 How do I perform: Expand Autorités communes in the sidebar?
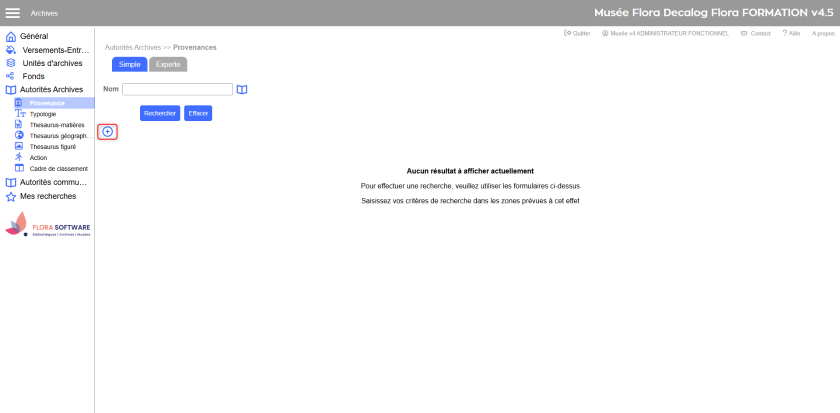pyautogui.click(x=53, y=183)
